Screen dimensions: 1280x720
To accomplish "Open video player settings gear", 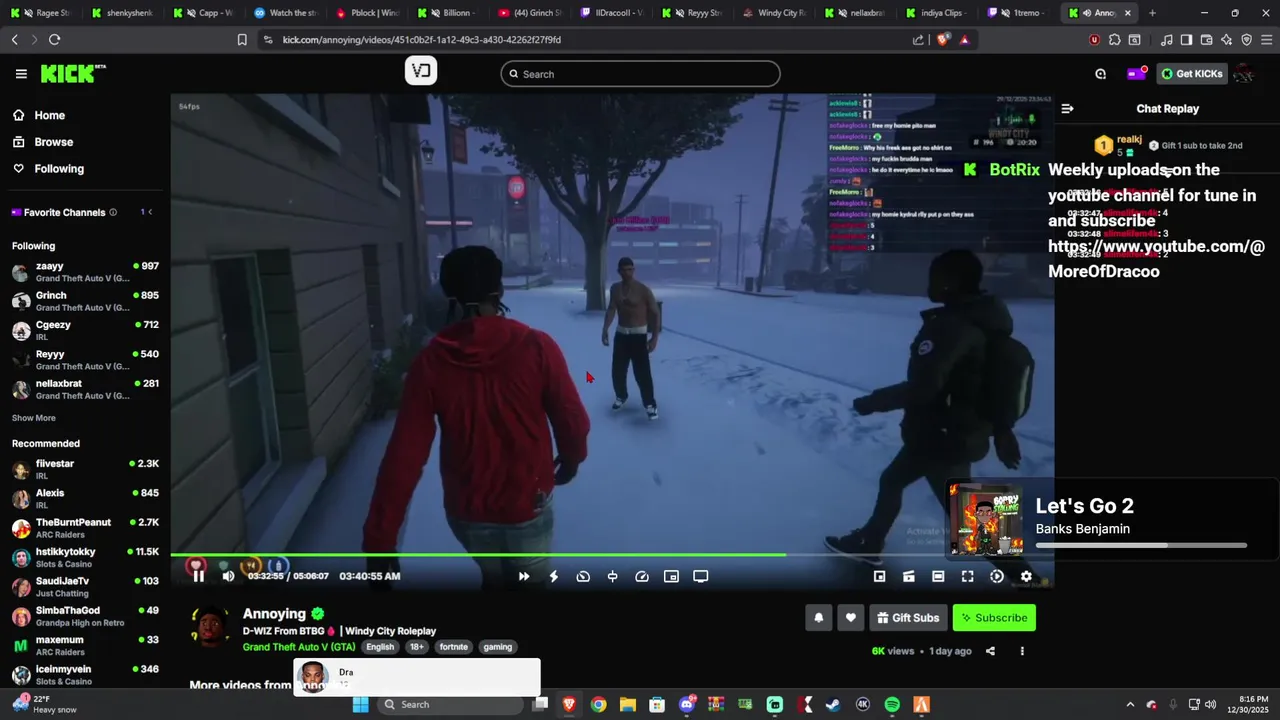I will [x=1026, y=576].
